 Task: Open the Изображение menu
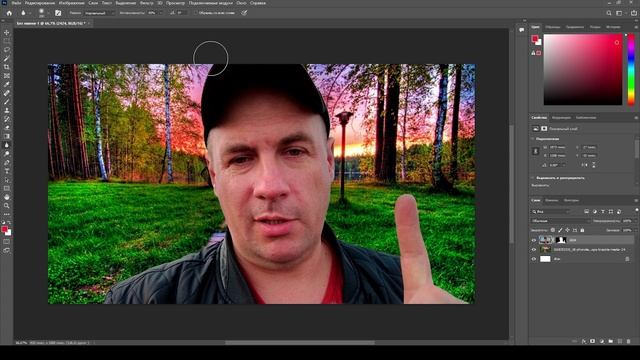pos(71,3)
